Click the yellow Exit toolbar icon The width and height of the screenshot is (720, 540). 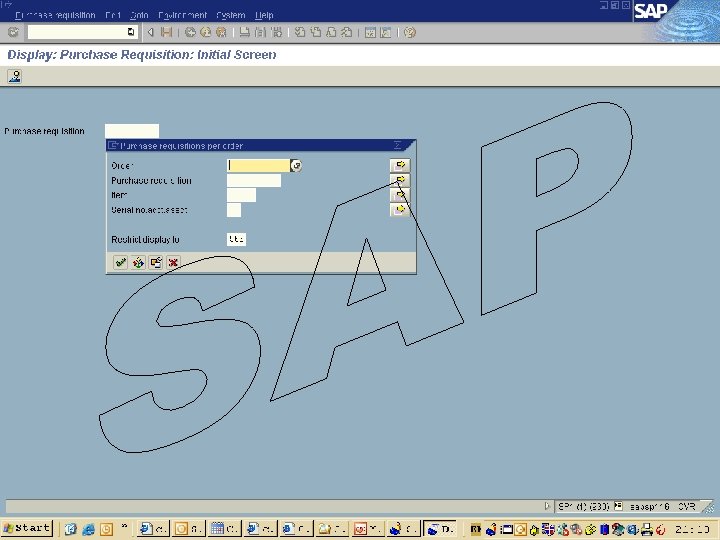[x=205, y=32]
